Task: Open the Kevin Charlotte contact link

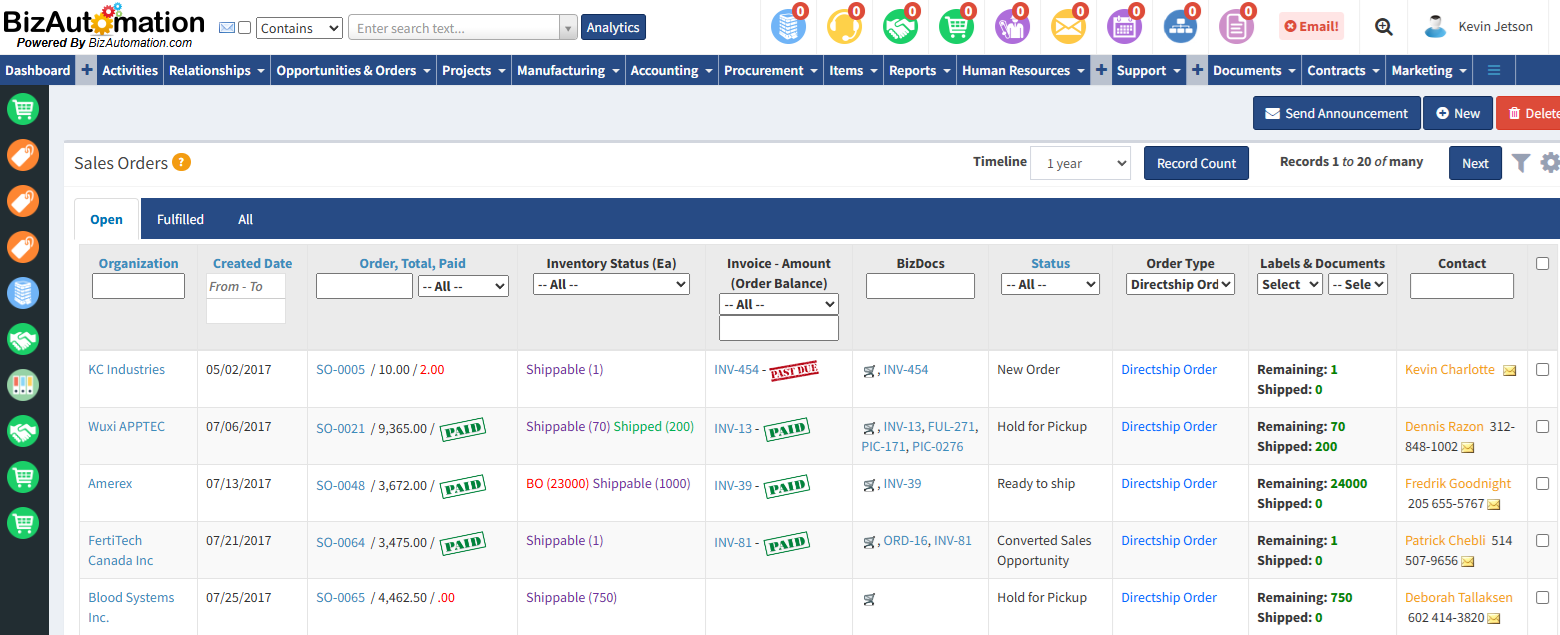Action: click(x=1449, y=369)
